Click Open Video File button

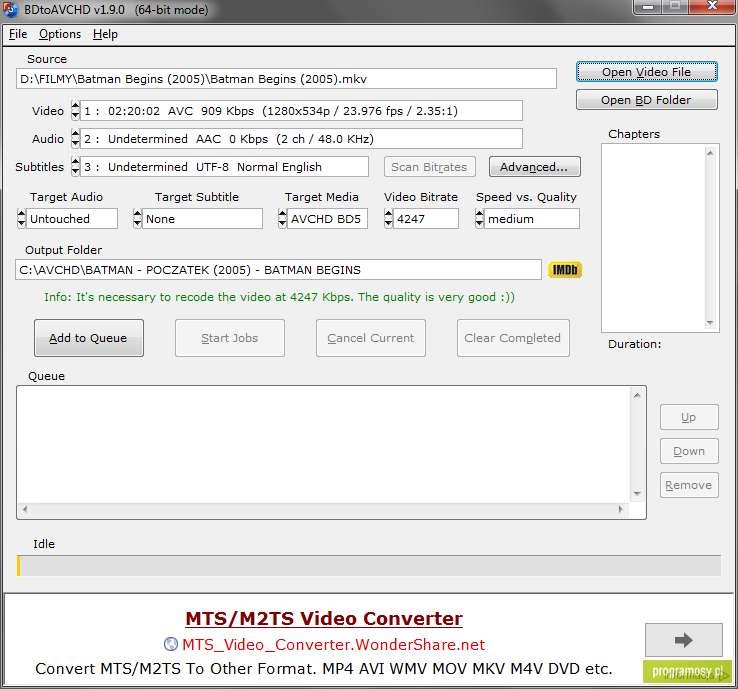[x=647, y=72]
